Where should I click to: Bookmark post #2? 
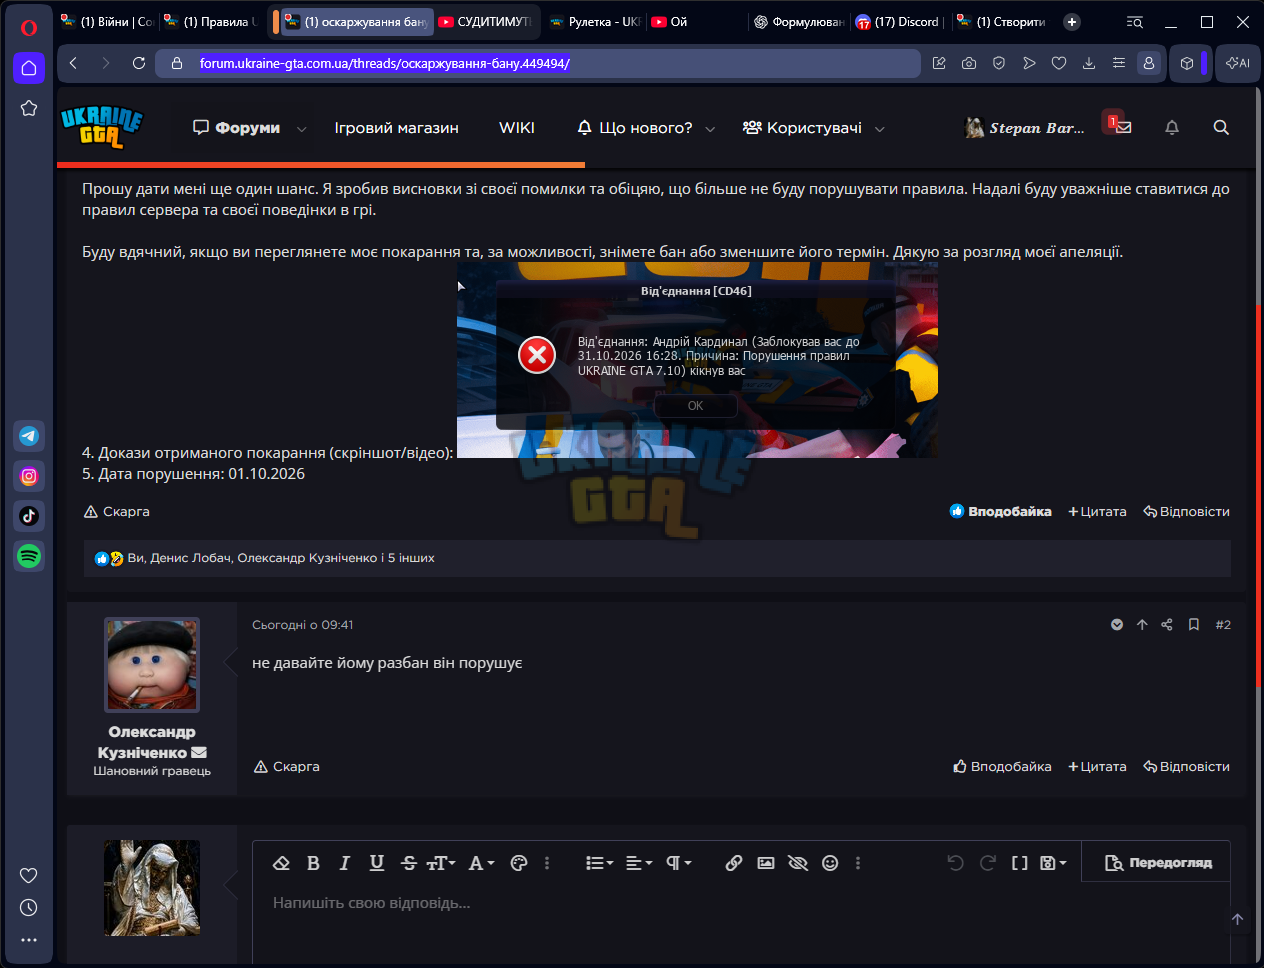tap(1194, 625)
